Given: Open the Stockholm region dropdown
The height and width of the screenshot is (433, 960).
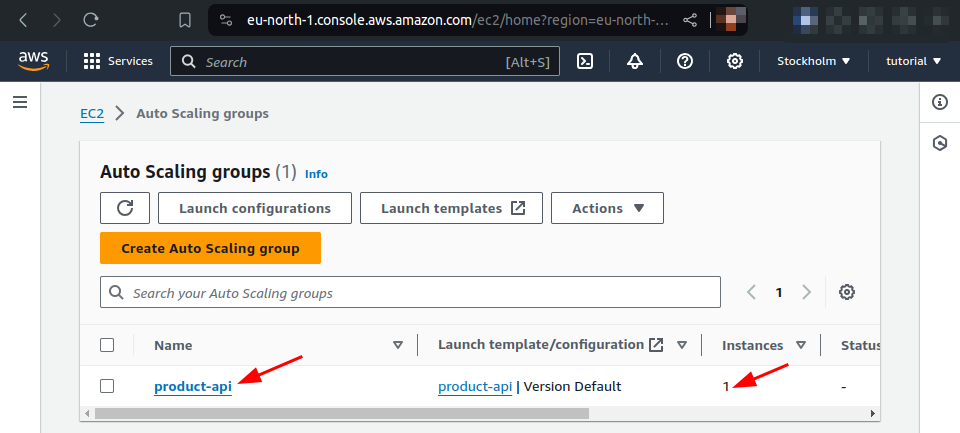Looking at the screenshot, I should 814,61.
